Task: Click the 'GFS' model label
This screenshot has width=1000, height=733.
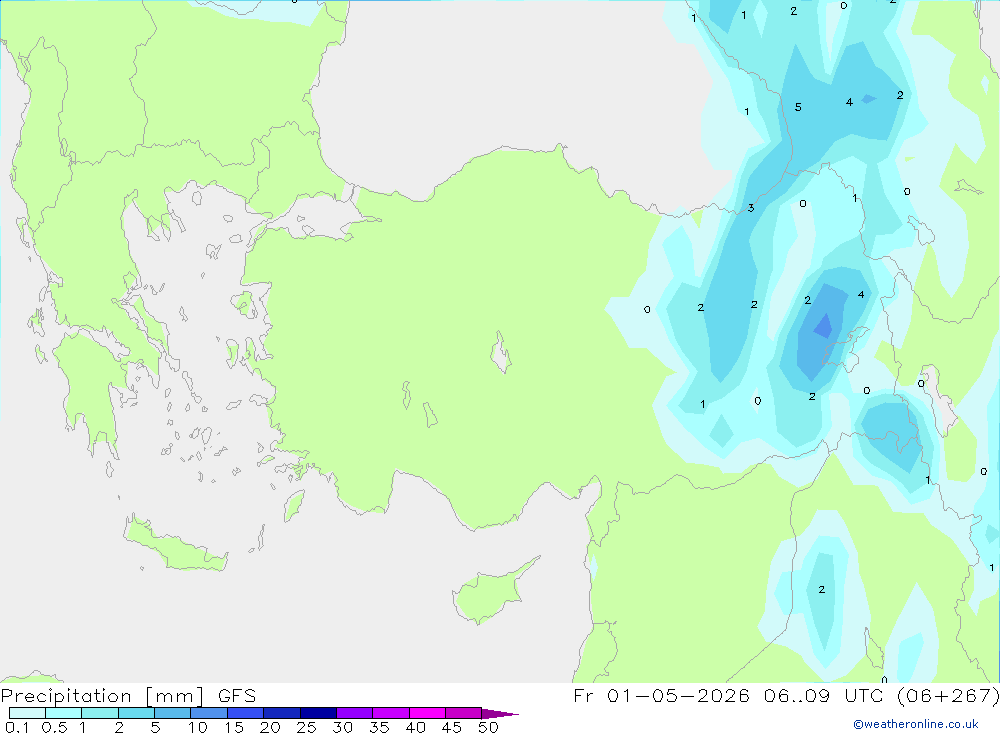Action: tap(237, 696)
